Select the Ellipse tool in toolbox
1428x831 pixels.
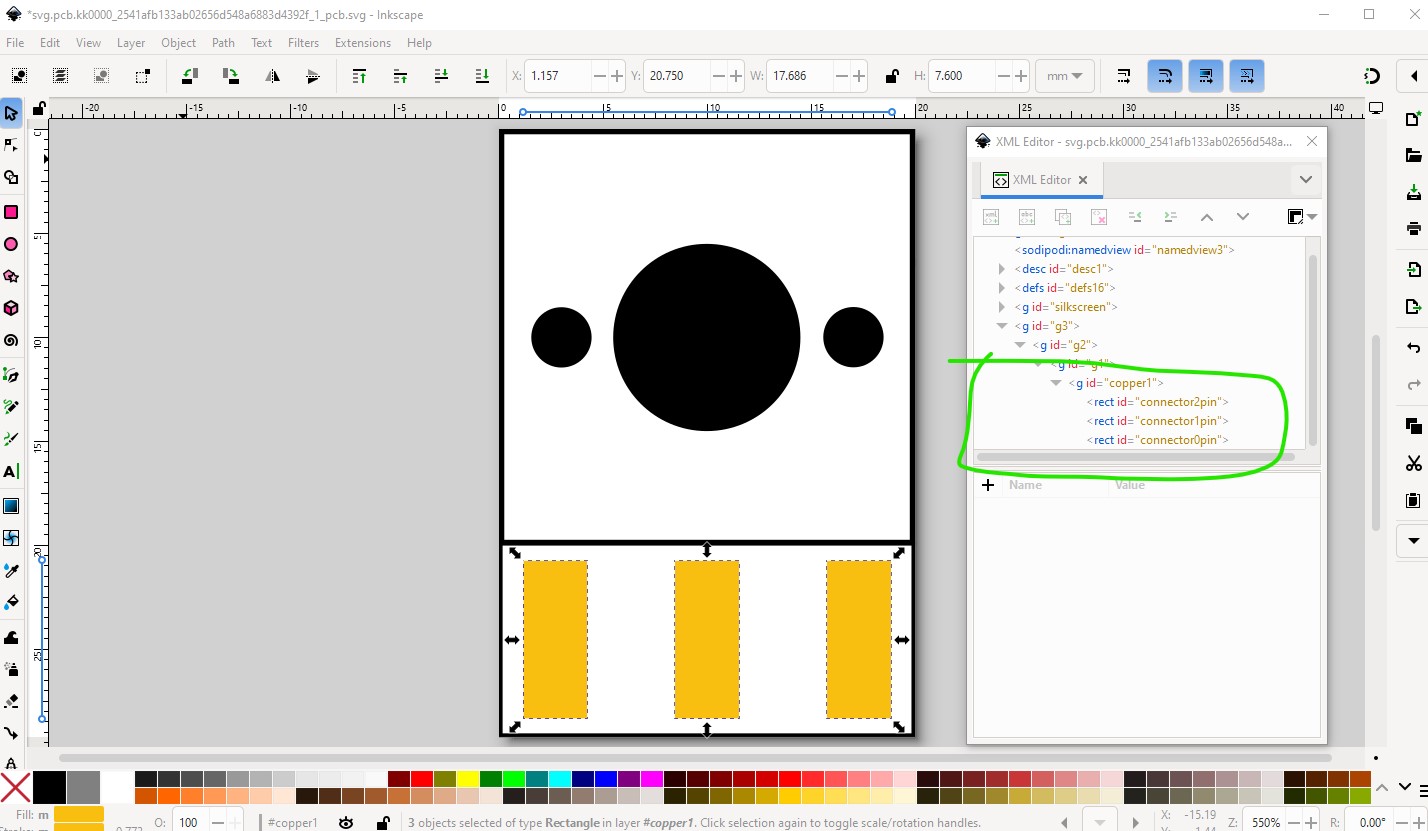tap(11, 244)
